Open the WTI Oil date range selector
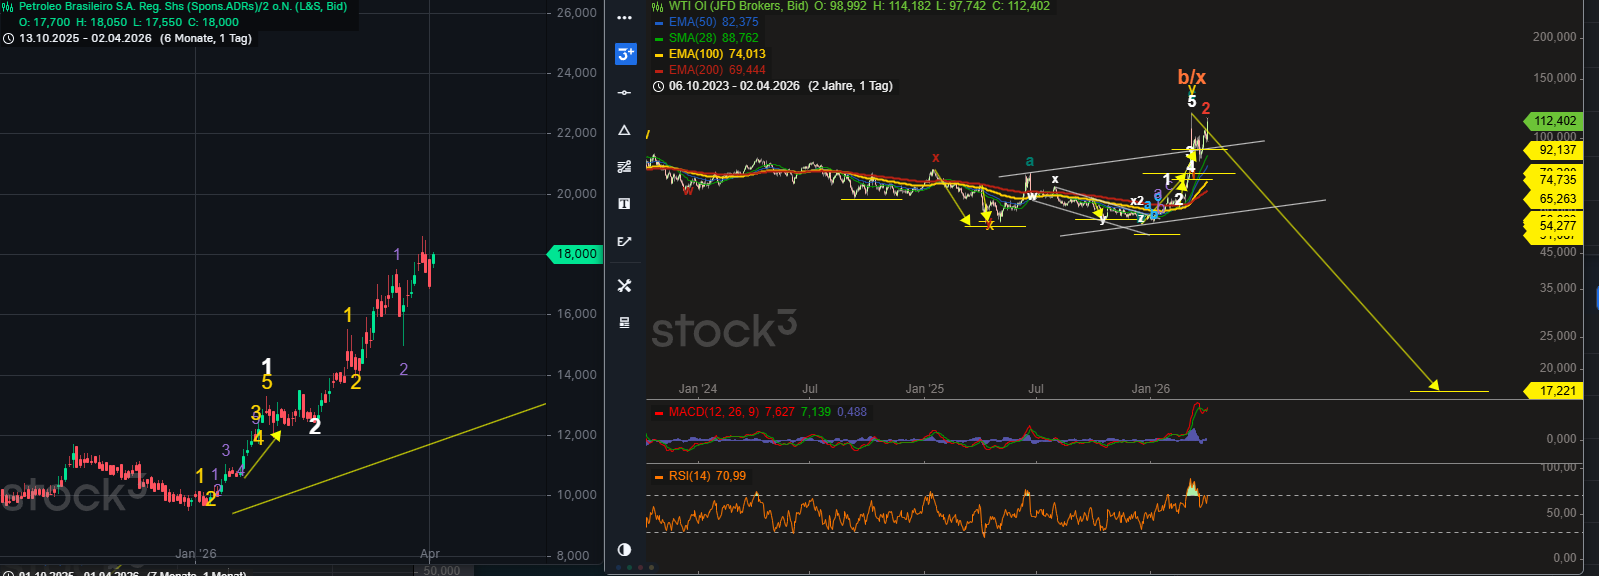 [x=733, y=86]
